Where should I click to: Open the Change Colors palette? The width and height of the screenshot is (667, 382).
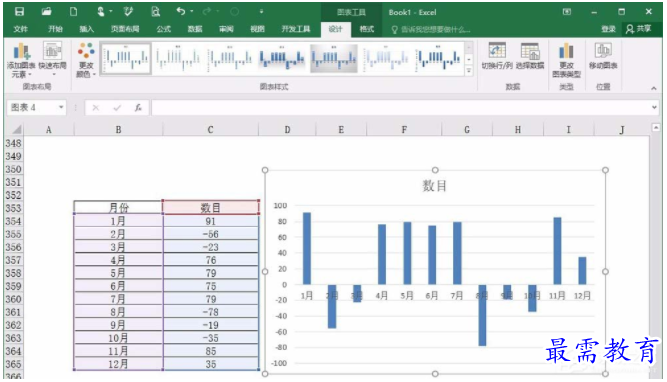(x=86, y=60)
